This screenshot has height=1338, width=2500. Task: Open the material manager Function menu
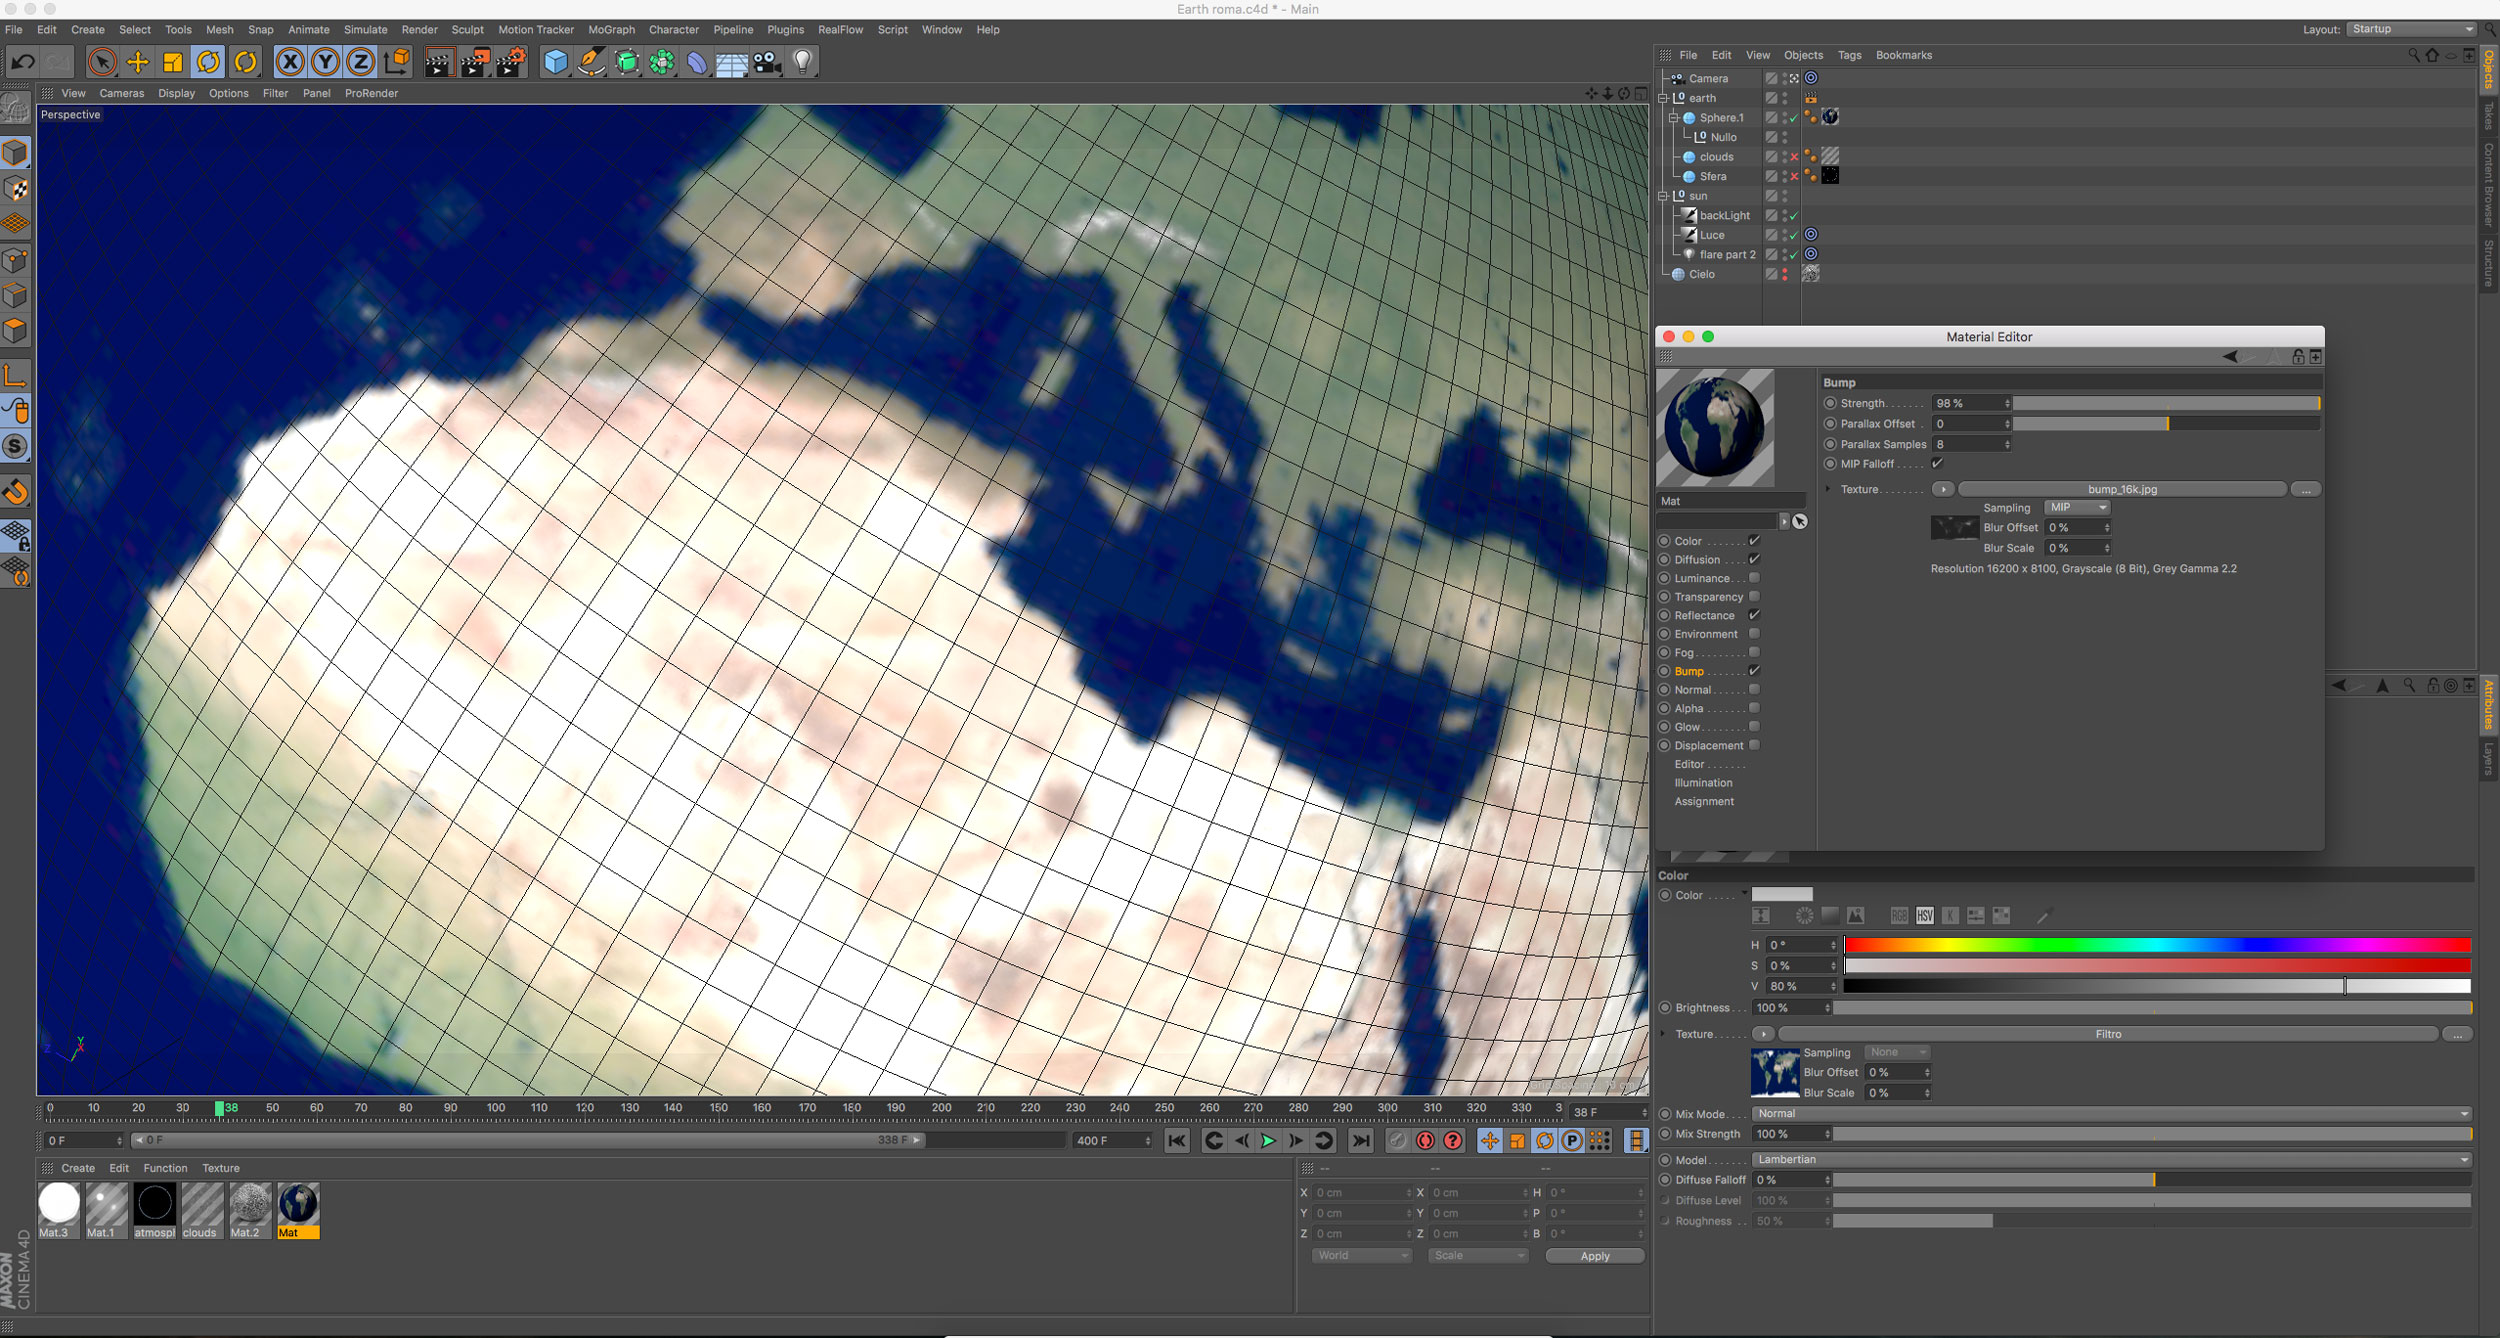[165, 1168]
